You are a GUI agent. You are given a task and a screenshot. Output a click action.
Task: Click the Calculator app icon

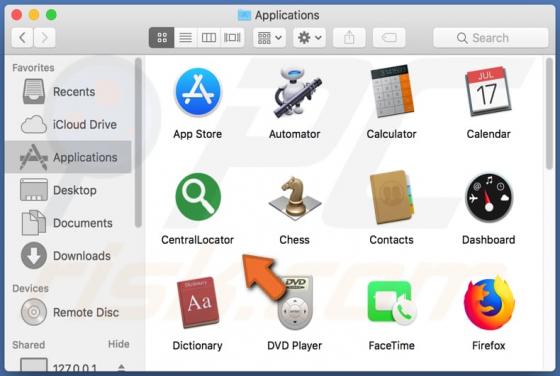click(x=392, y=91)
